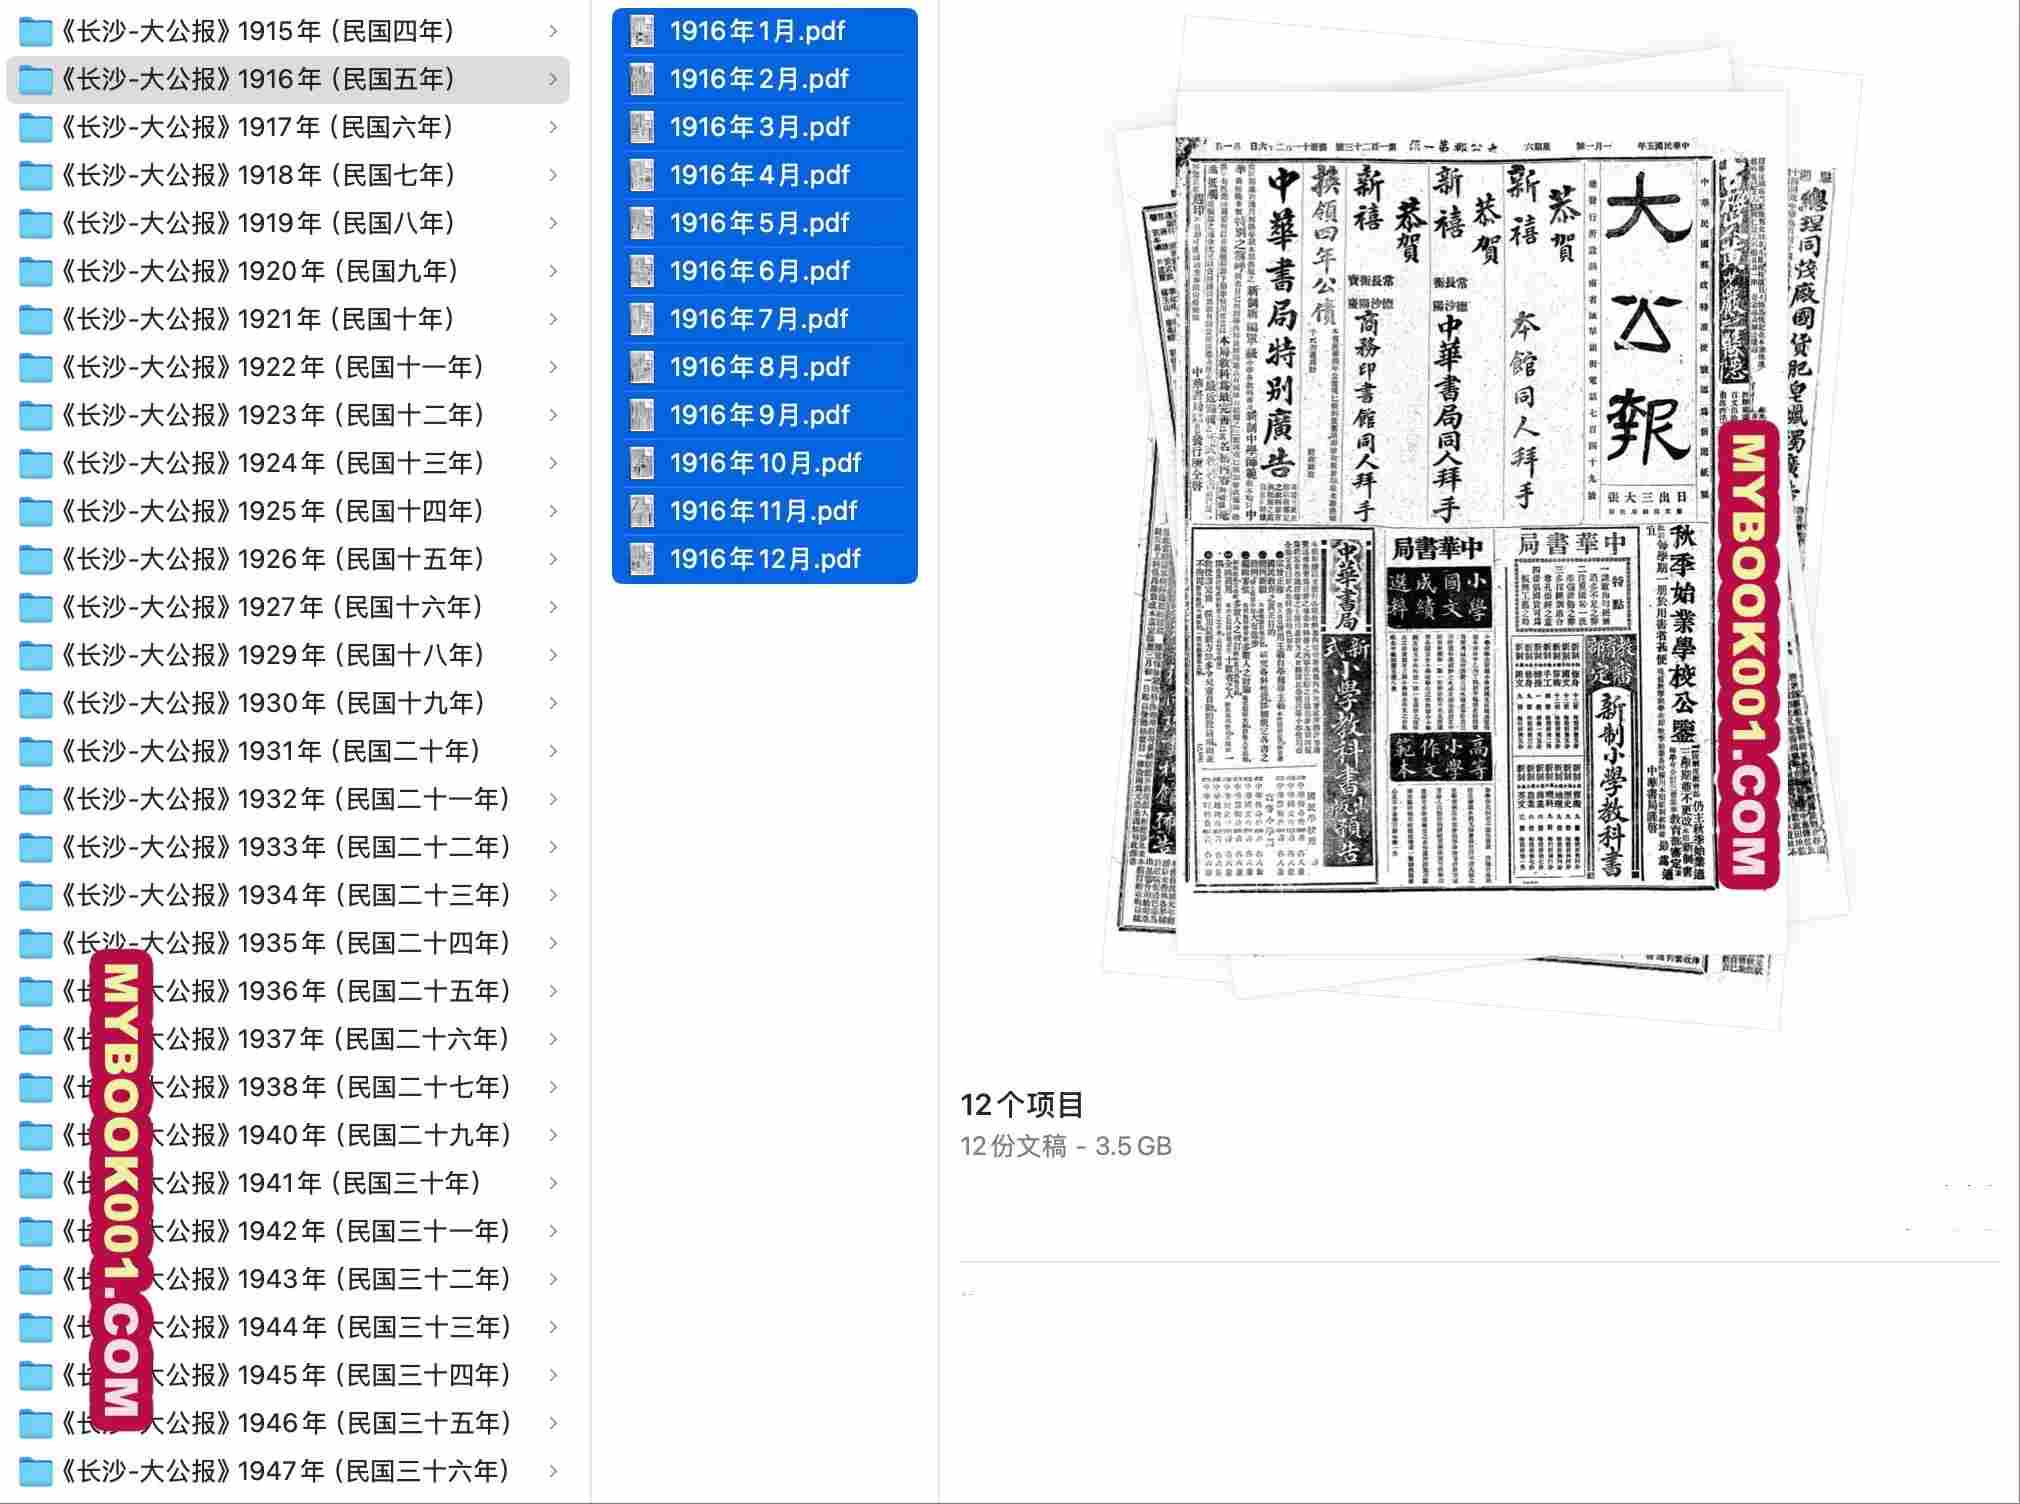Select folder 《长沙-大公报》1934年 (民国二十三年)
Image resolution: width=2020 pixels, height=1504 pixels.
click(x=288, y=896)
